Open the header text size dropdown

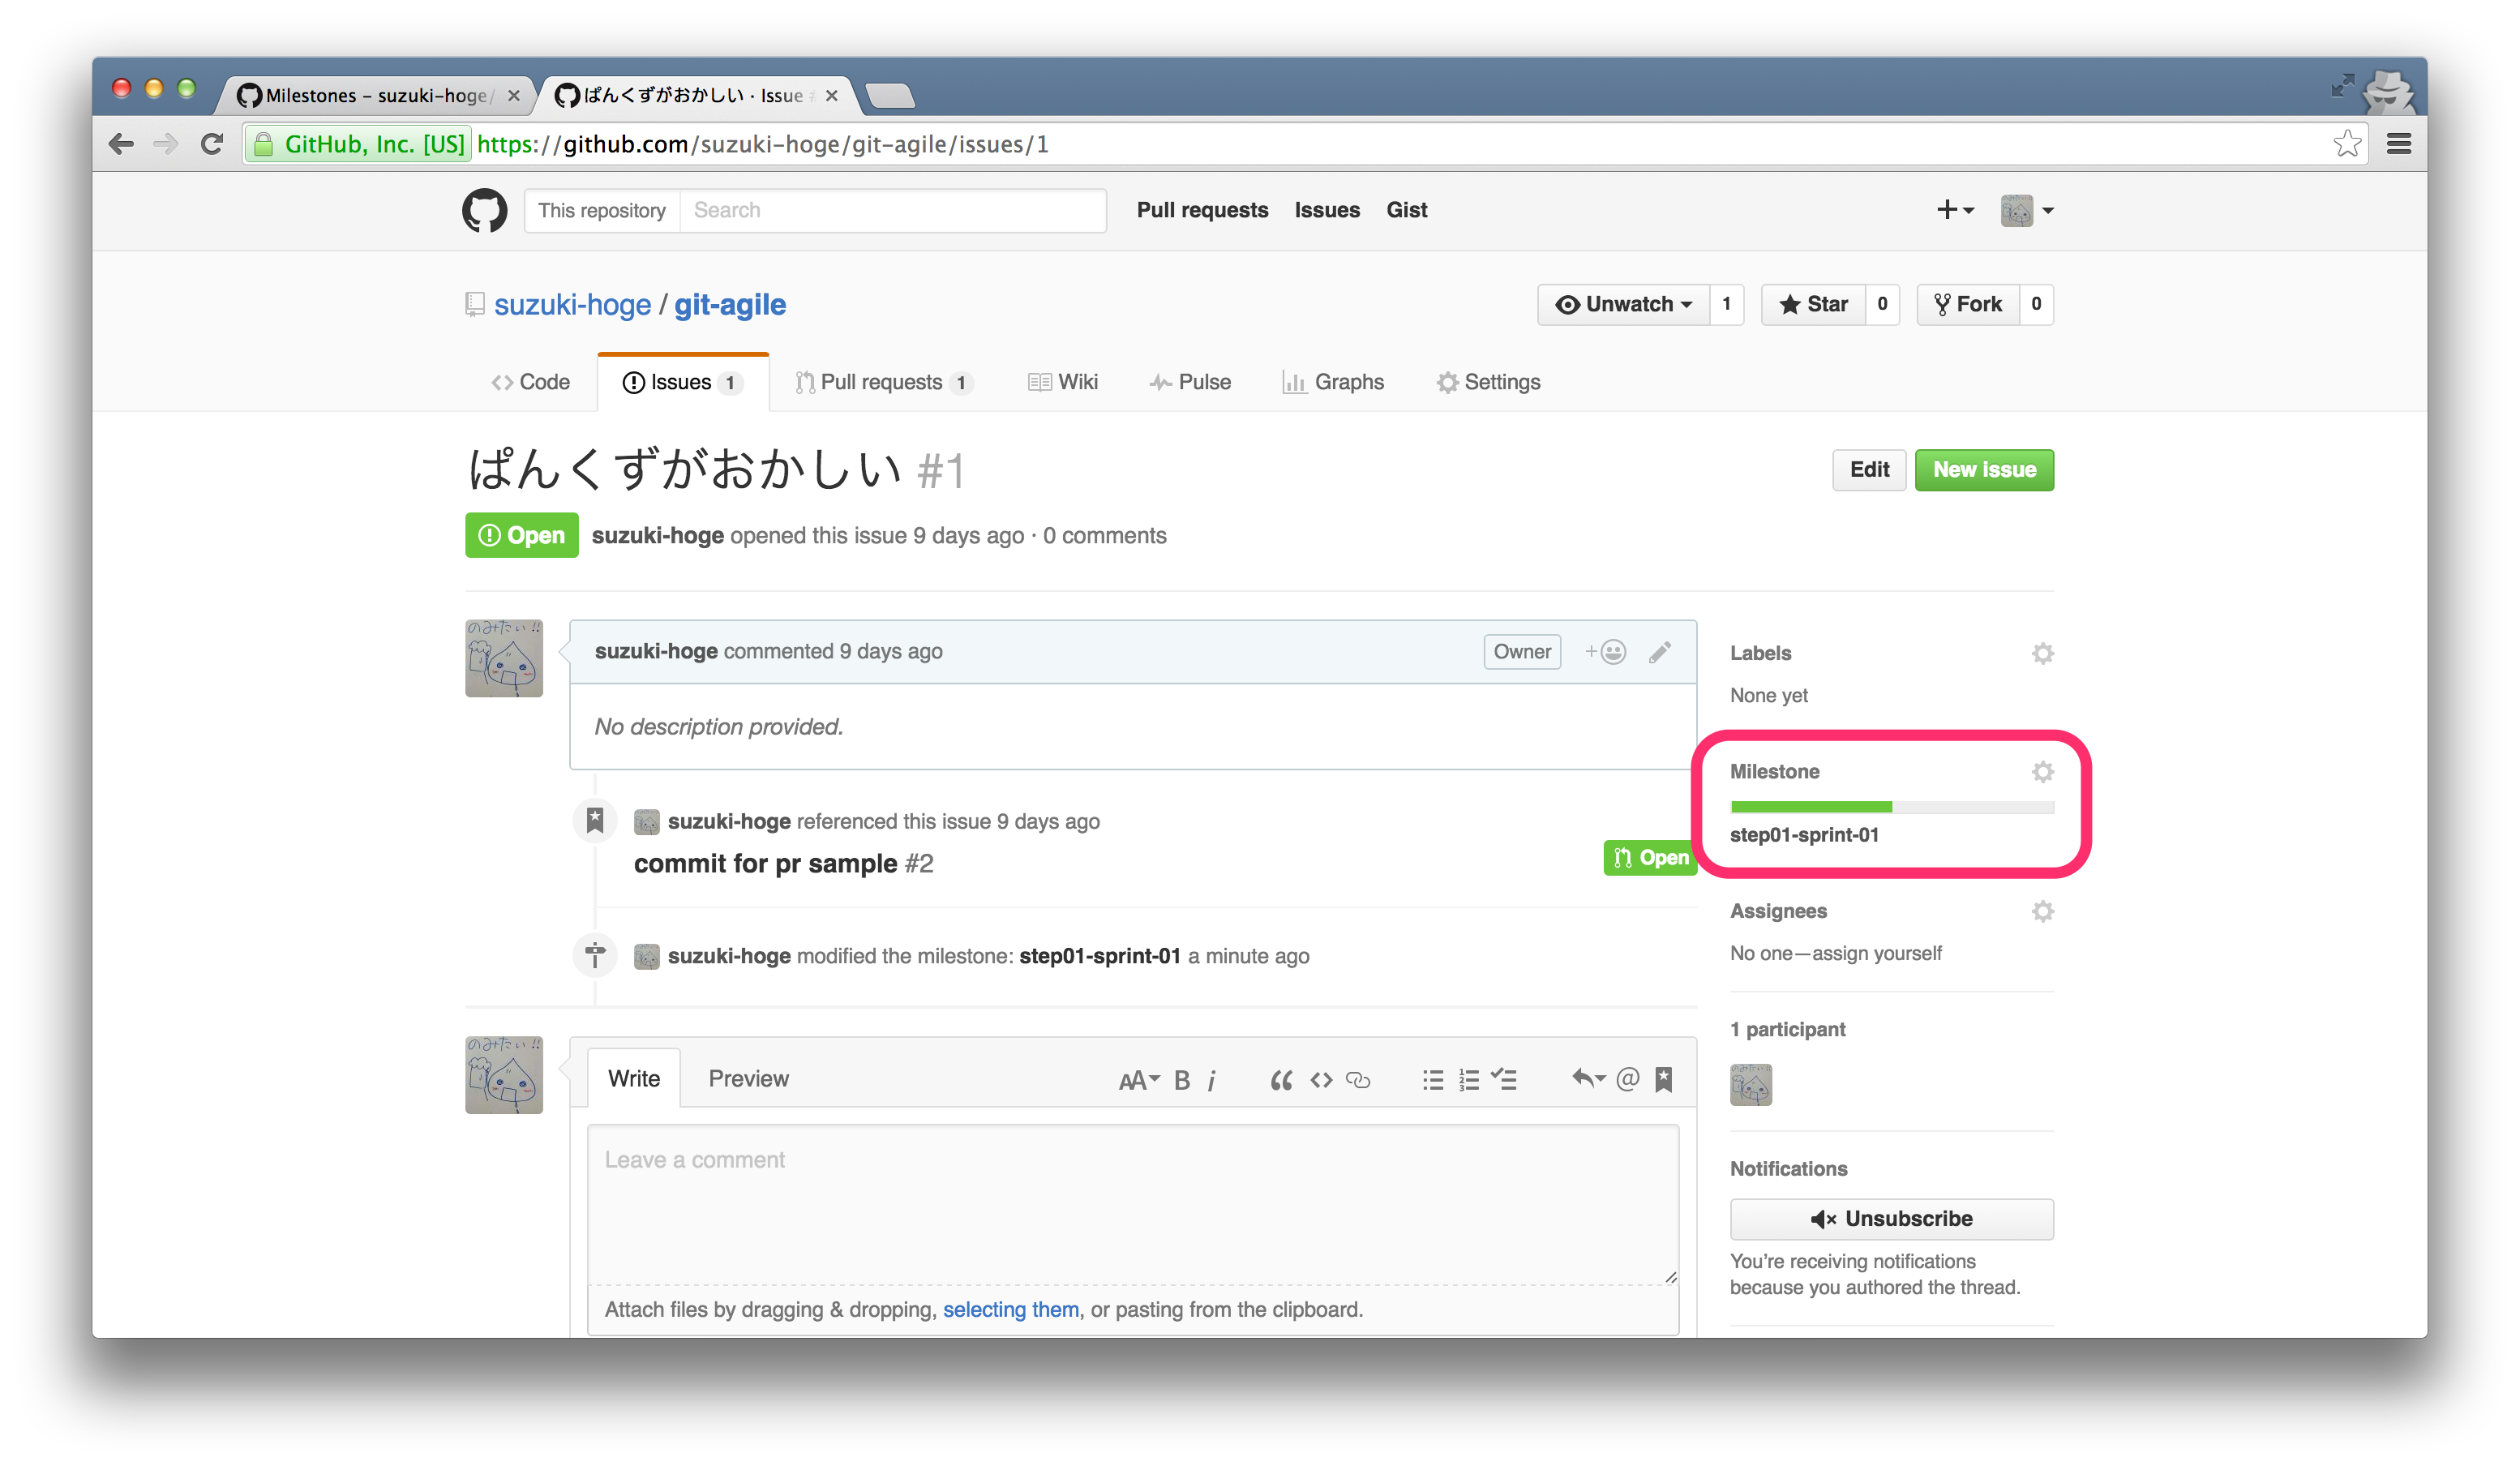[1138, 1080]
